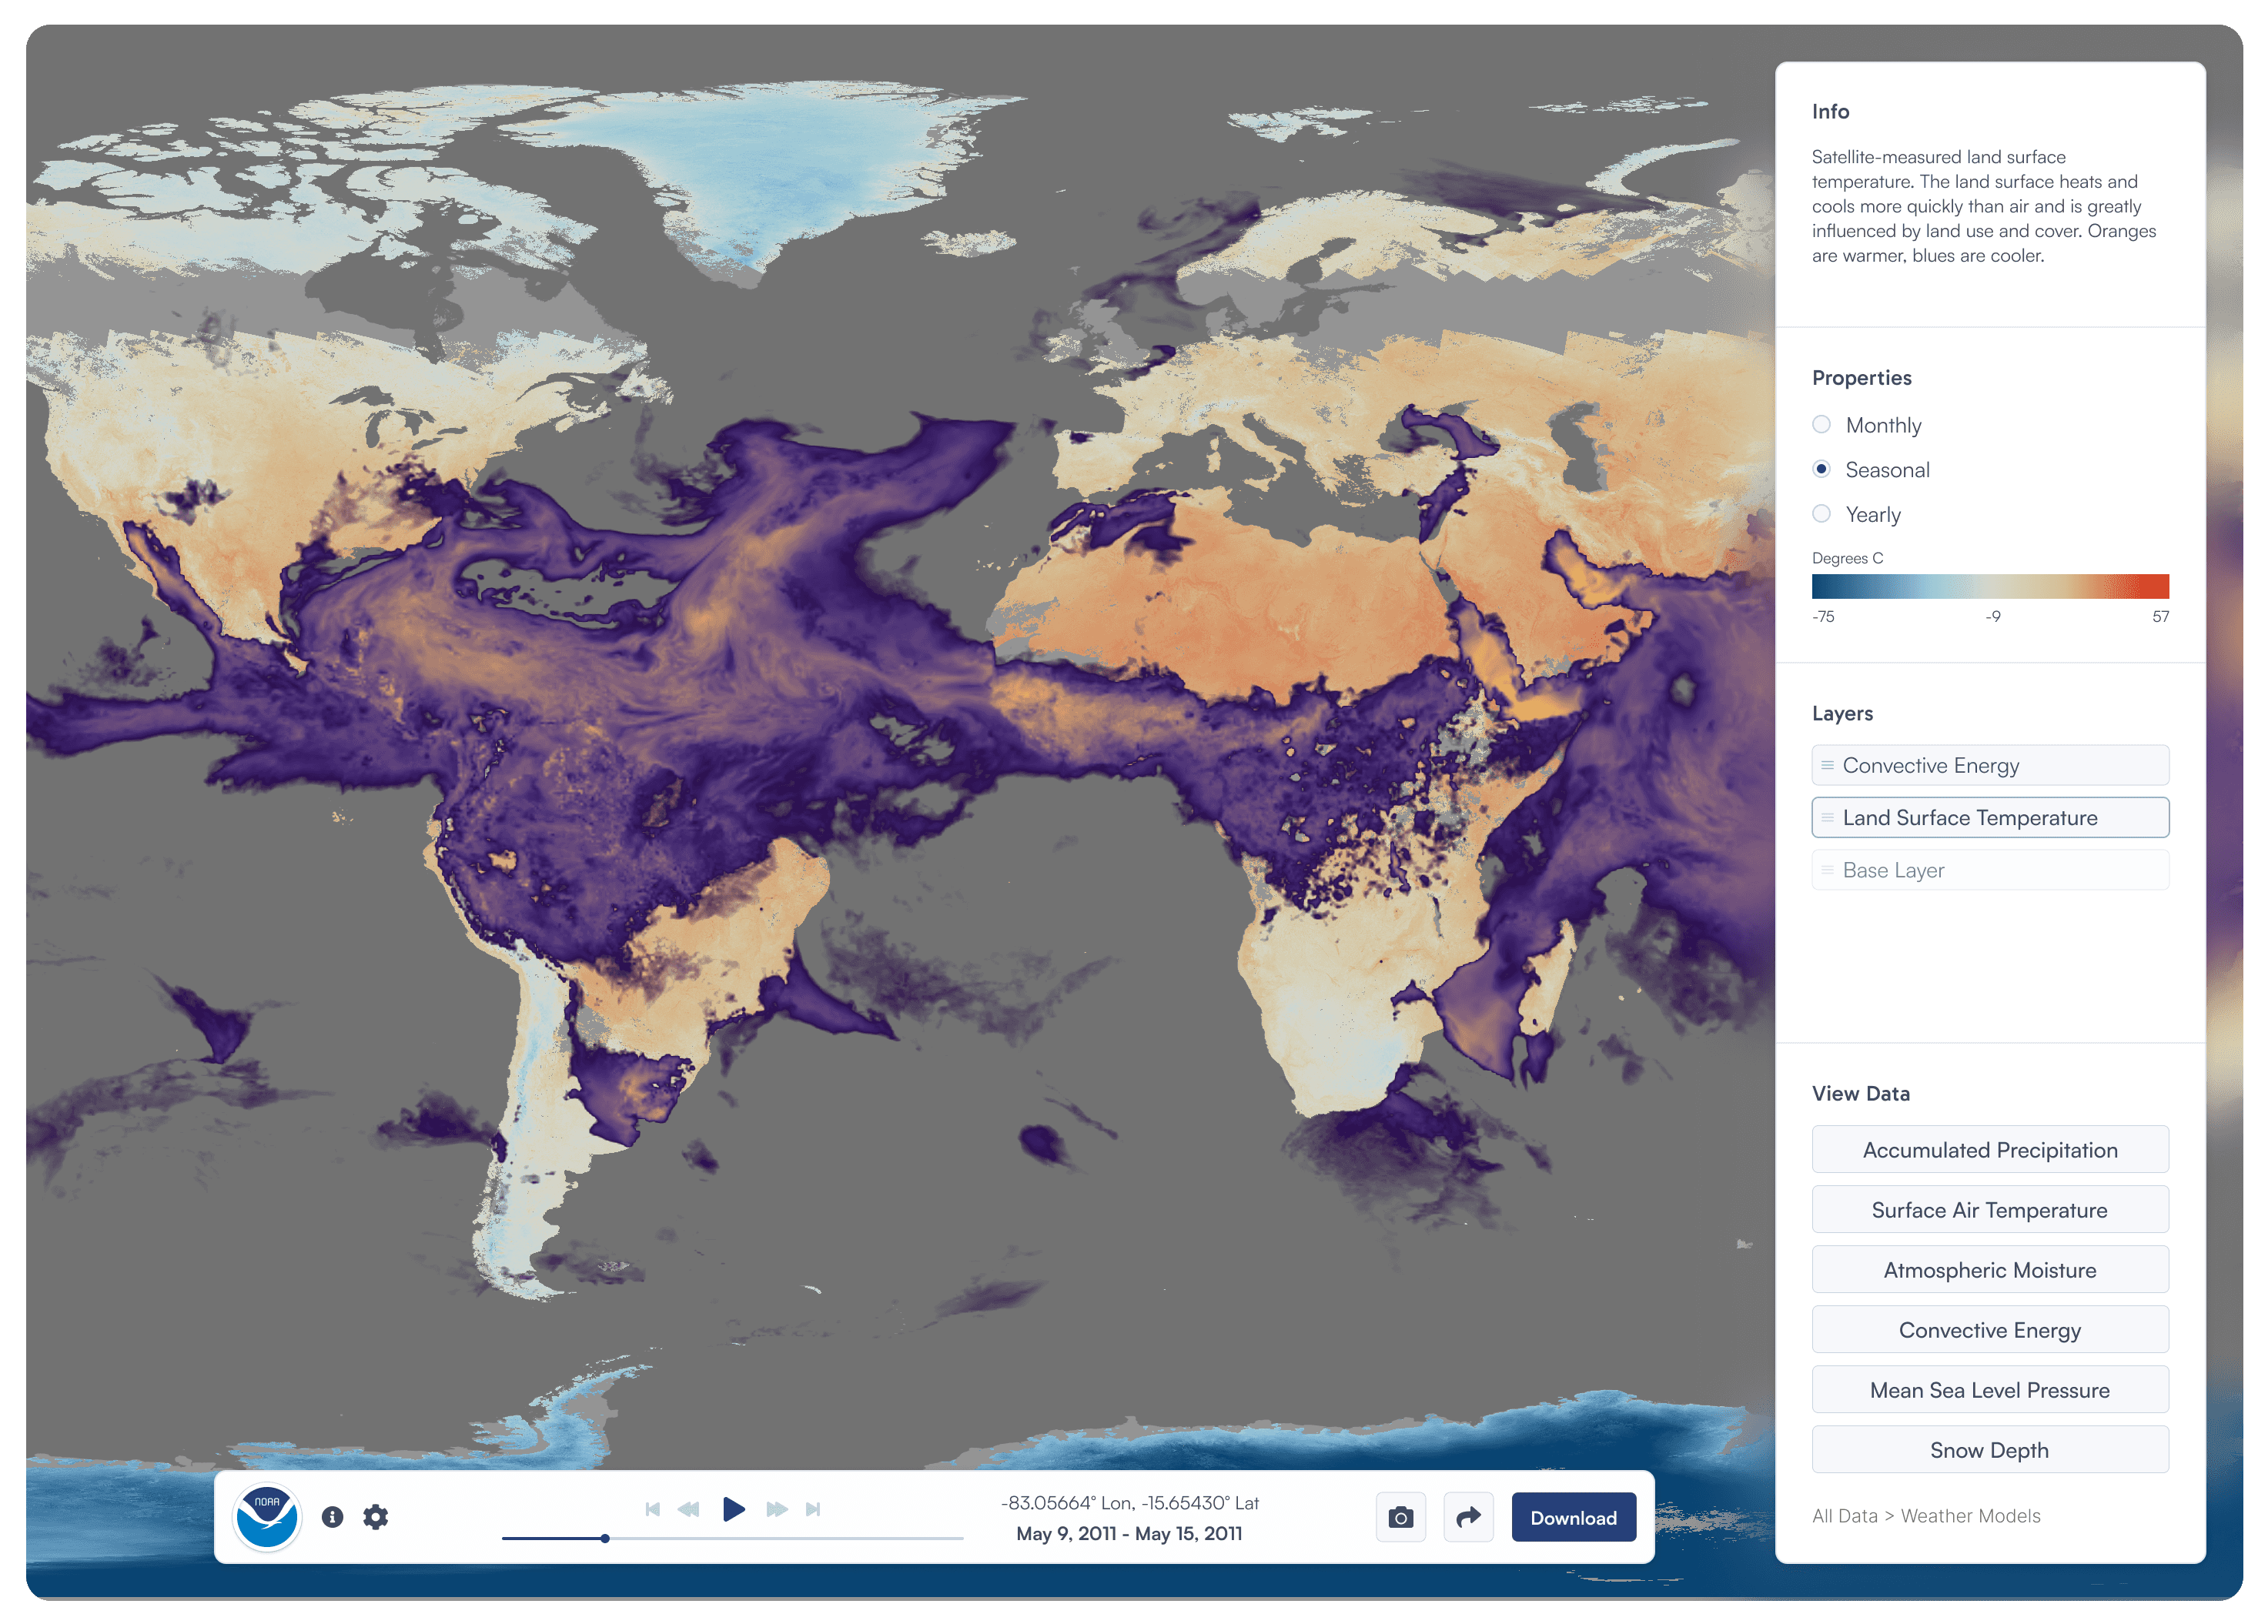This screenshot has width=2268, height=1624.
Task: Select the Convective Energy layer row
Action: pyautogui.click(x=1990, y=765)
